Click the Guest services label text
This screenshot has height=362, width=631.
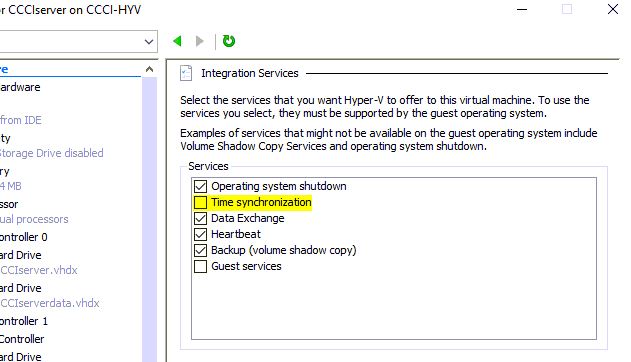[x=246, y=266]
